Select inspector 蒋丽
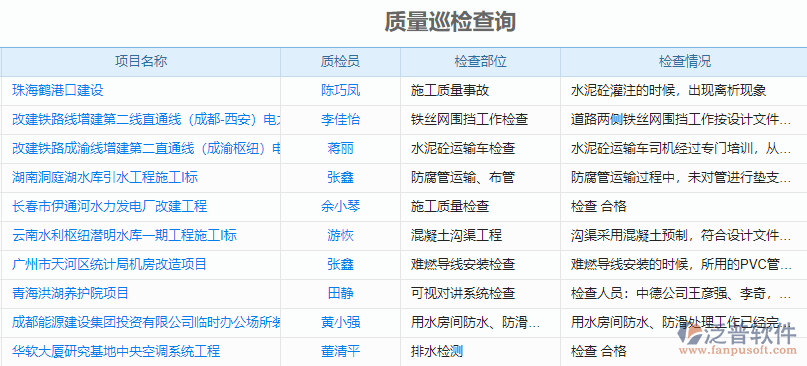Image resolution: width=807 pixels, height=366 pixels. [340, 149]
